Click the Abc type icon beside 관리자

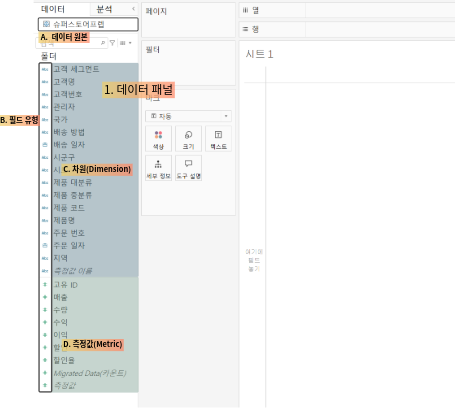point(45,107)
